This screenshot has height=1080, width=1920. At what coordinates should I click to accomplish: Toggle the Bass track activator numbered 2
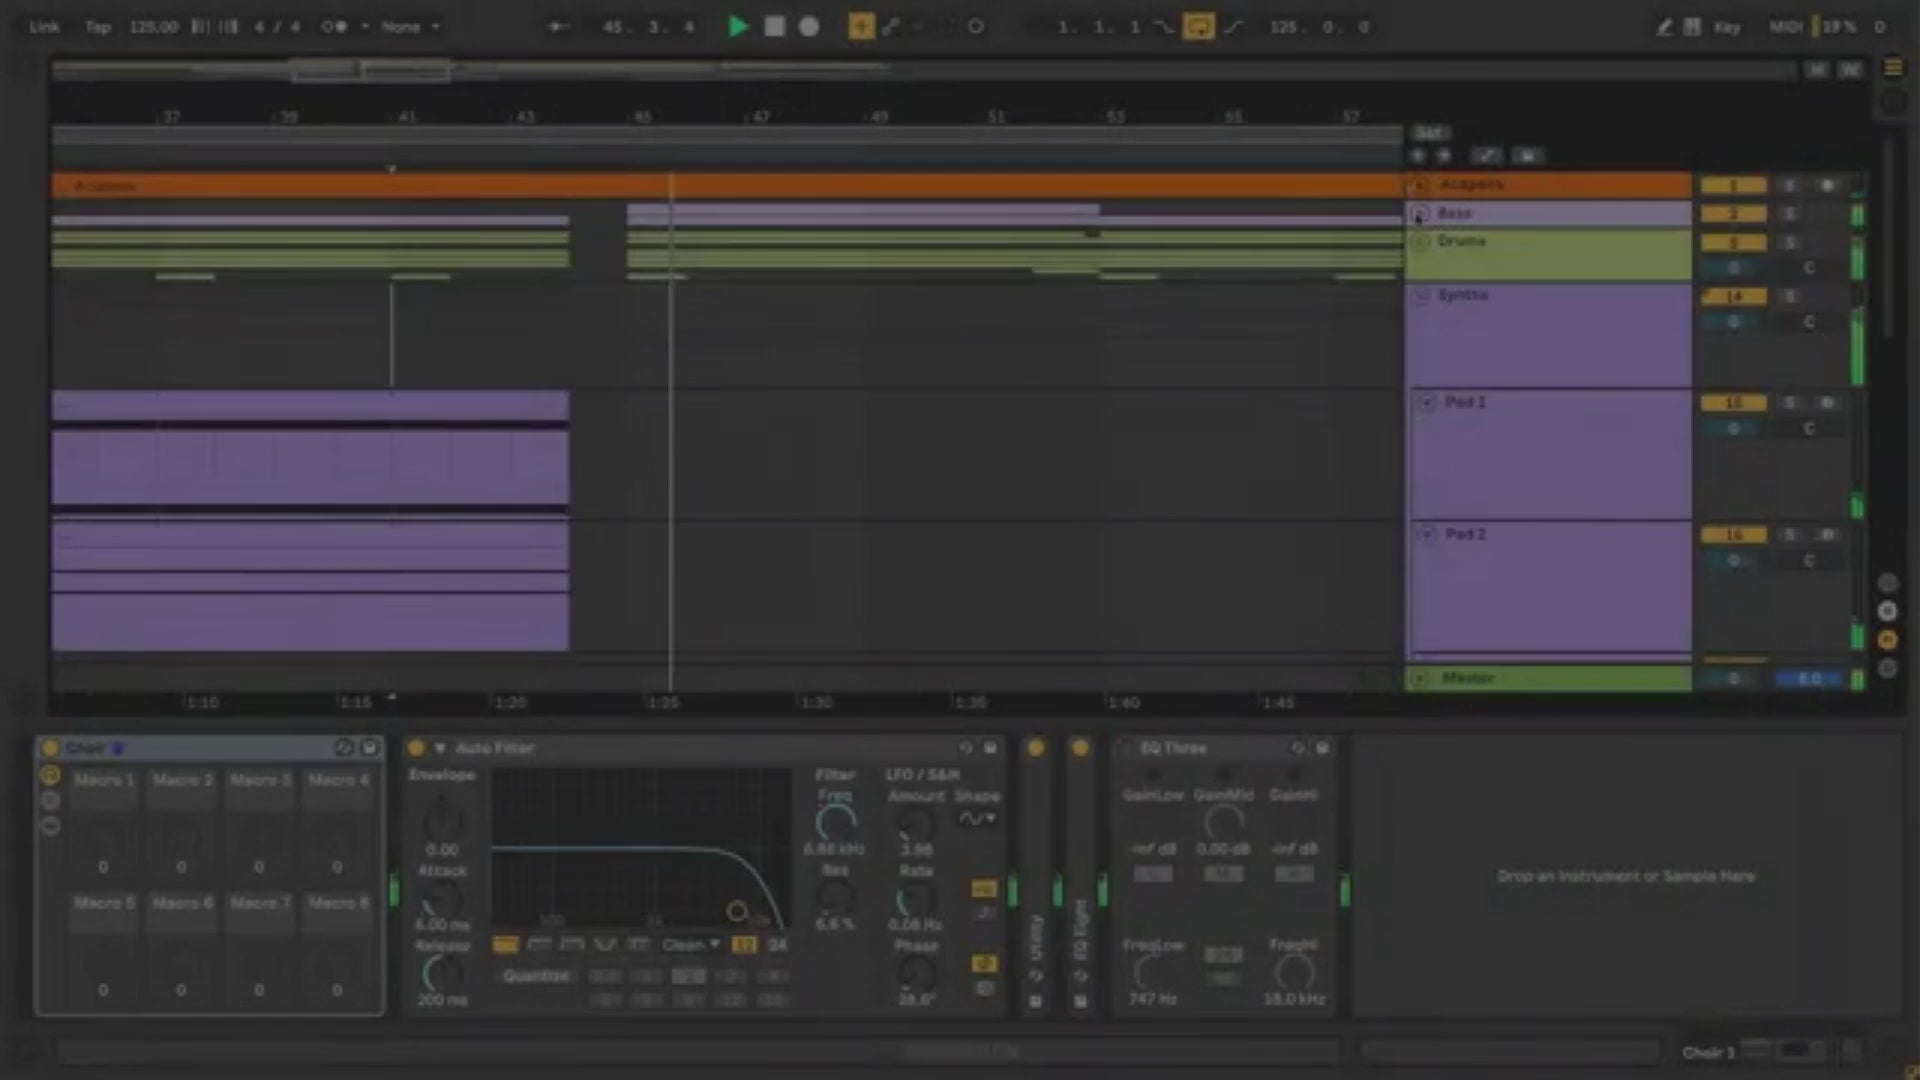pos(1734,214)
